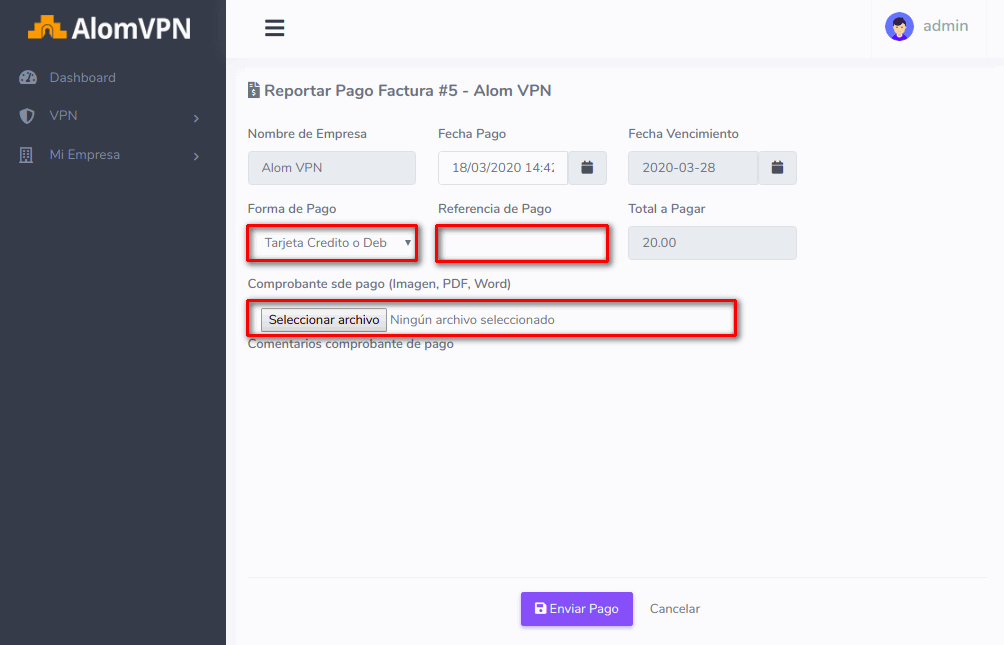Click the Cancelar link

(x=675, y=609)
